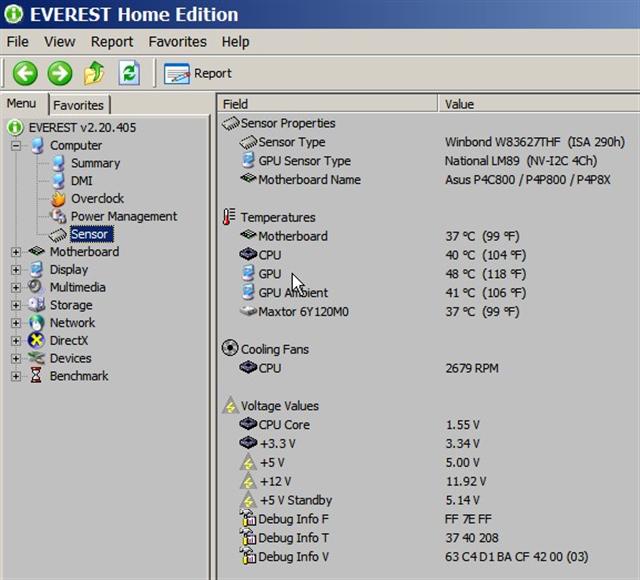Expand the Multimedia tree node
This screenshot has height=580, width=640.
tap(16, 287)
